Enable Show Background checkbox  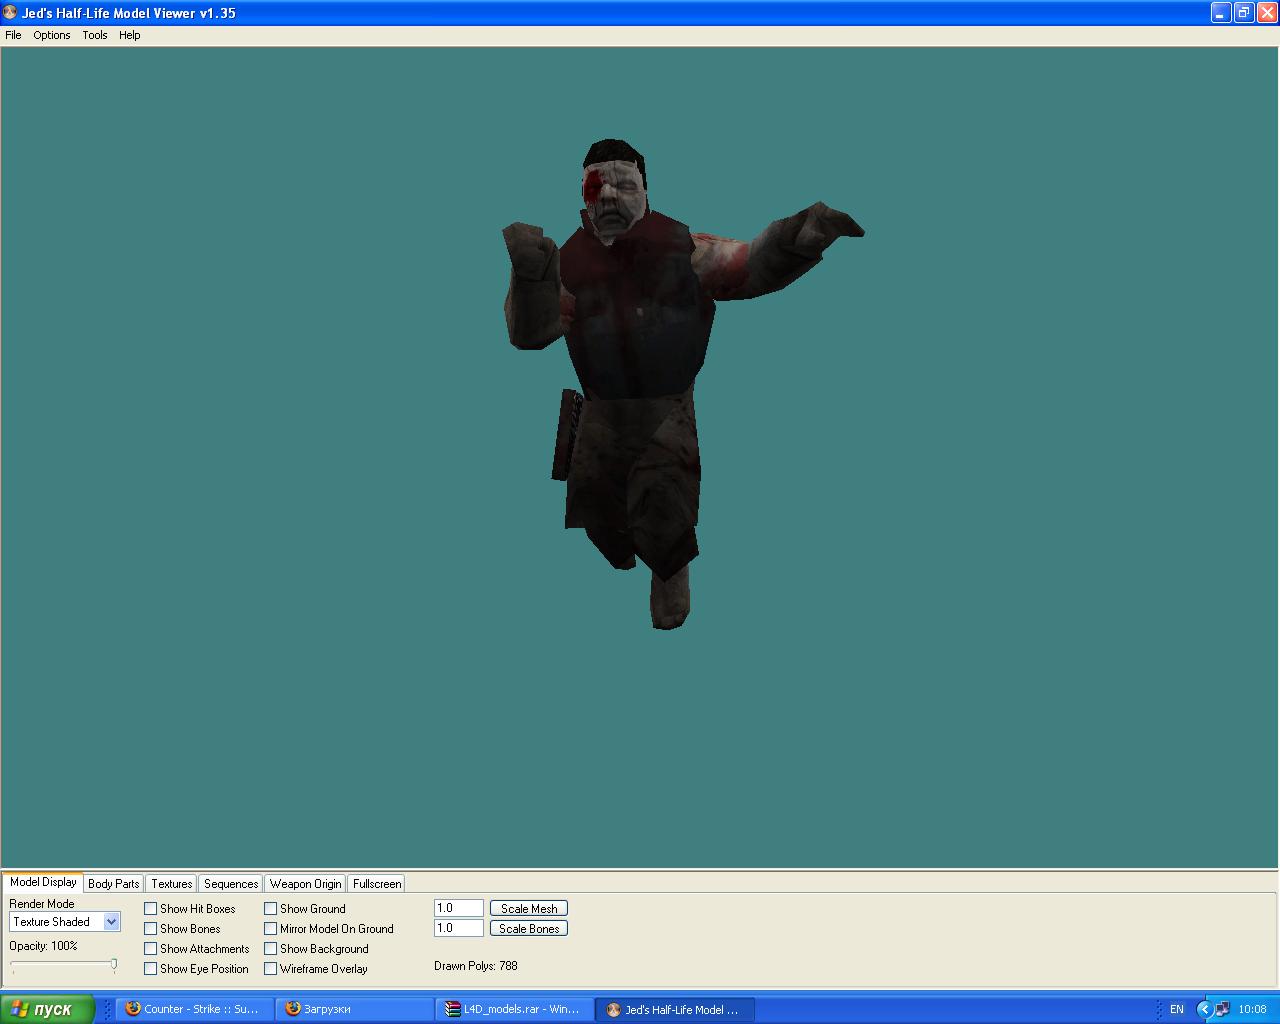pyautogui.click(x=271, y=949)
